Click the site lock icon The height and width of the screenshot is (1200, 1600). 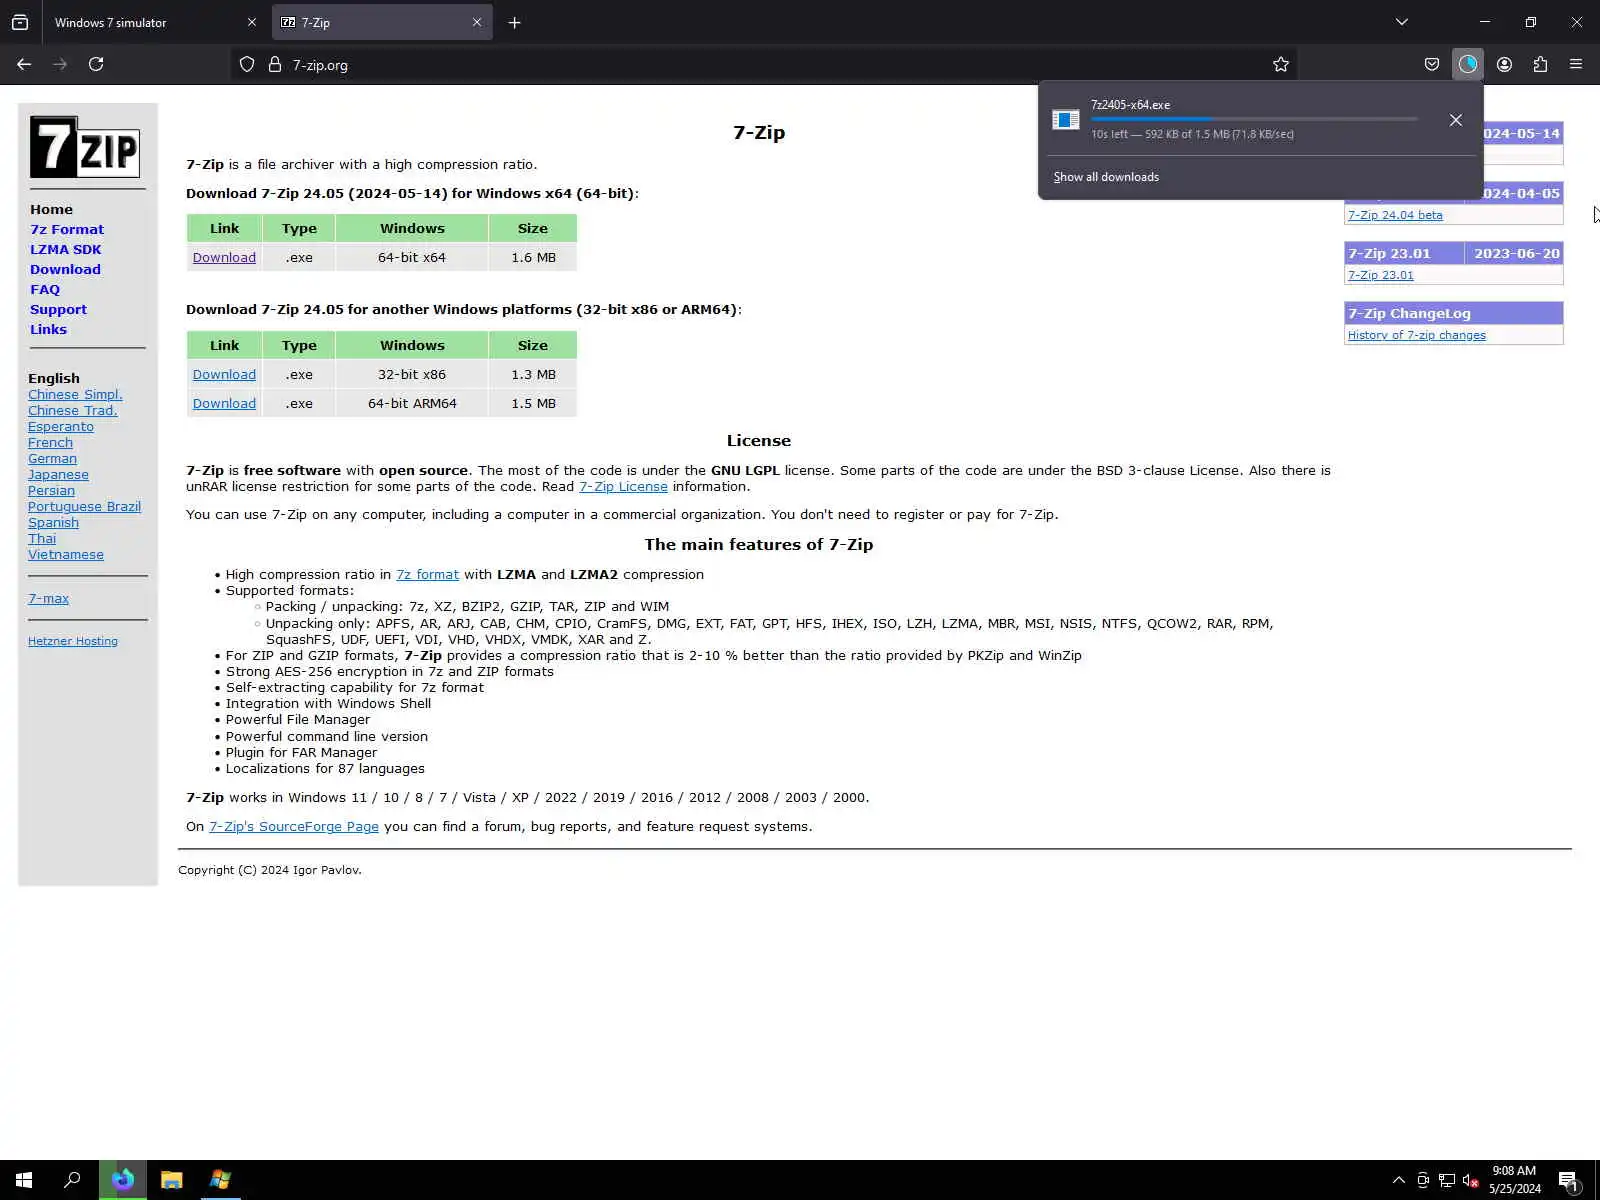pos(275,65)
